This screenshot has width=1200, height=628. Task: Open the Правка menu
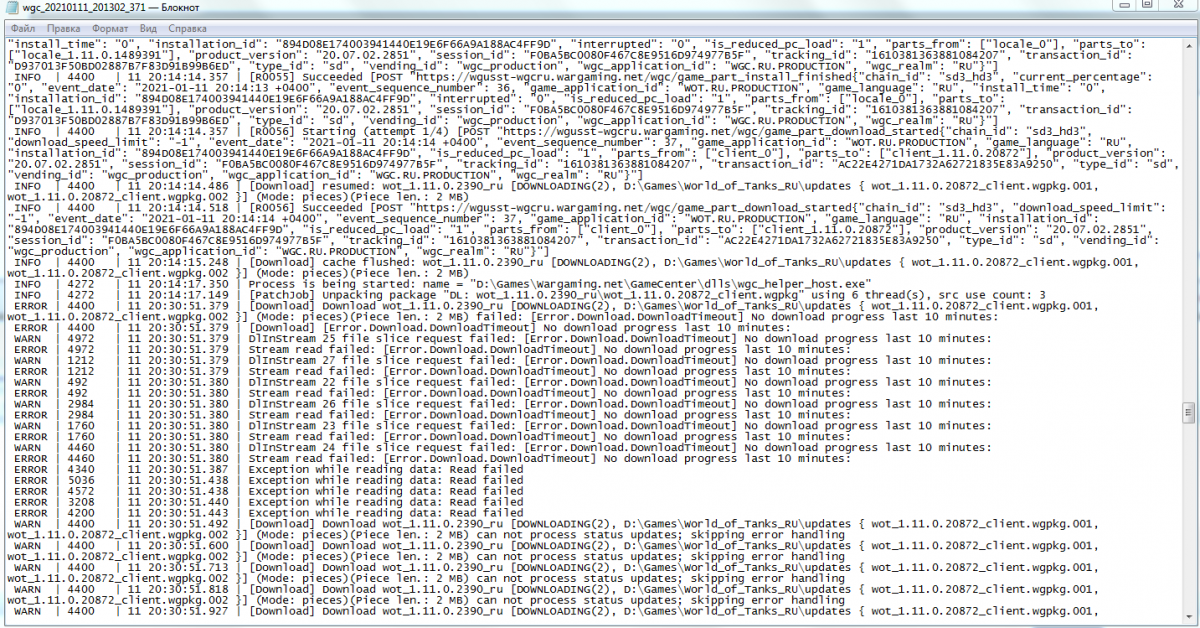(x=63, y=29)
